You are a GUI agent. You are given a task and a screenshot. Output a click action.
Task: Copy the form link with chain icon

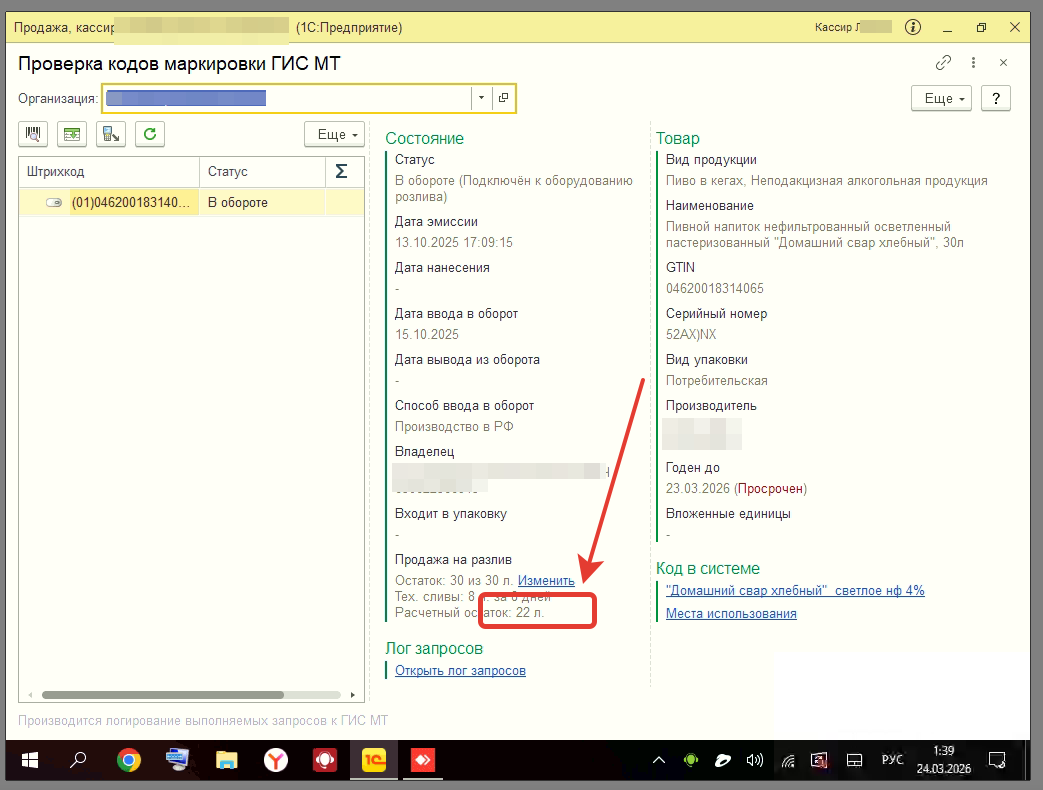point(943,63)
